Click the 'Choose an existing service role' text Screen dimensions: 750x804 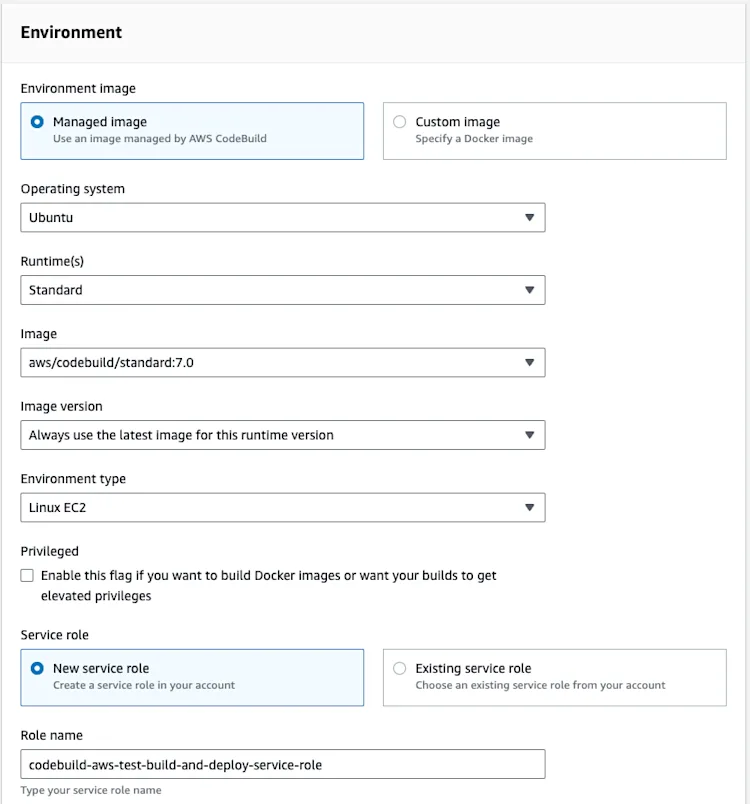[540, 686]
